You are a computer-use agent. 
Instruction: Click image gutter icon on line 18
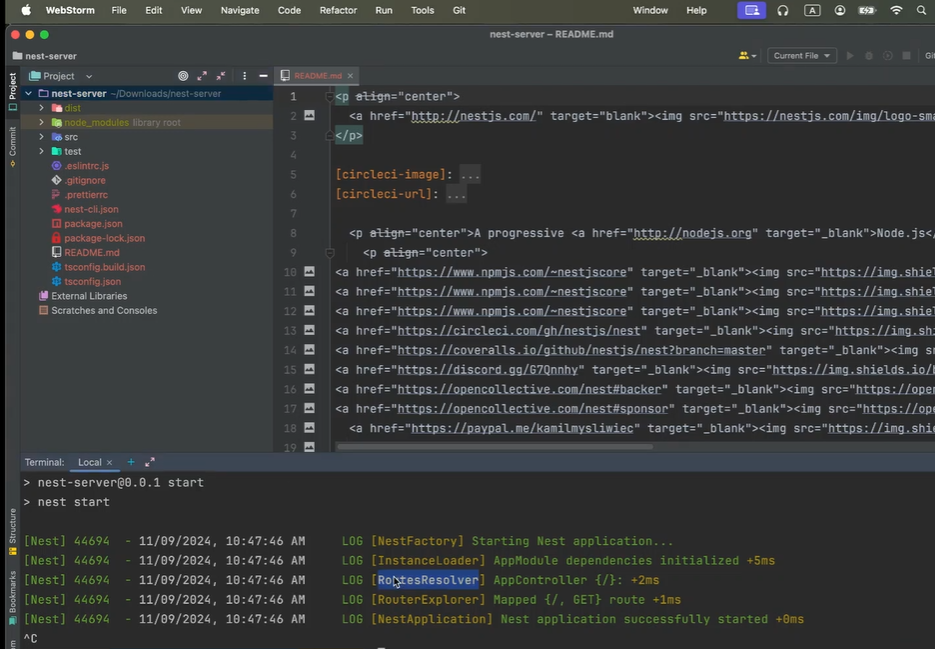pos(309,428)
